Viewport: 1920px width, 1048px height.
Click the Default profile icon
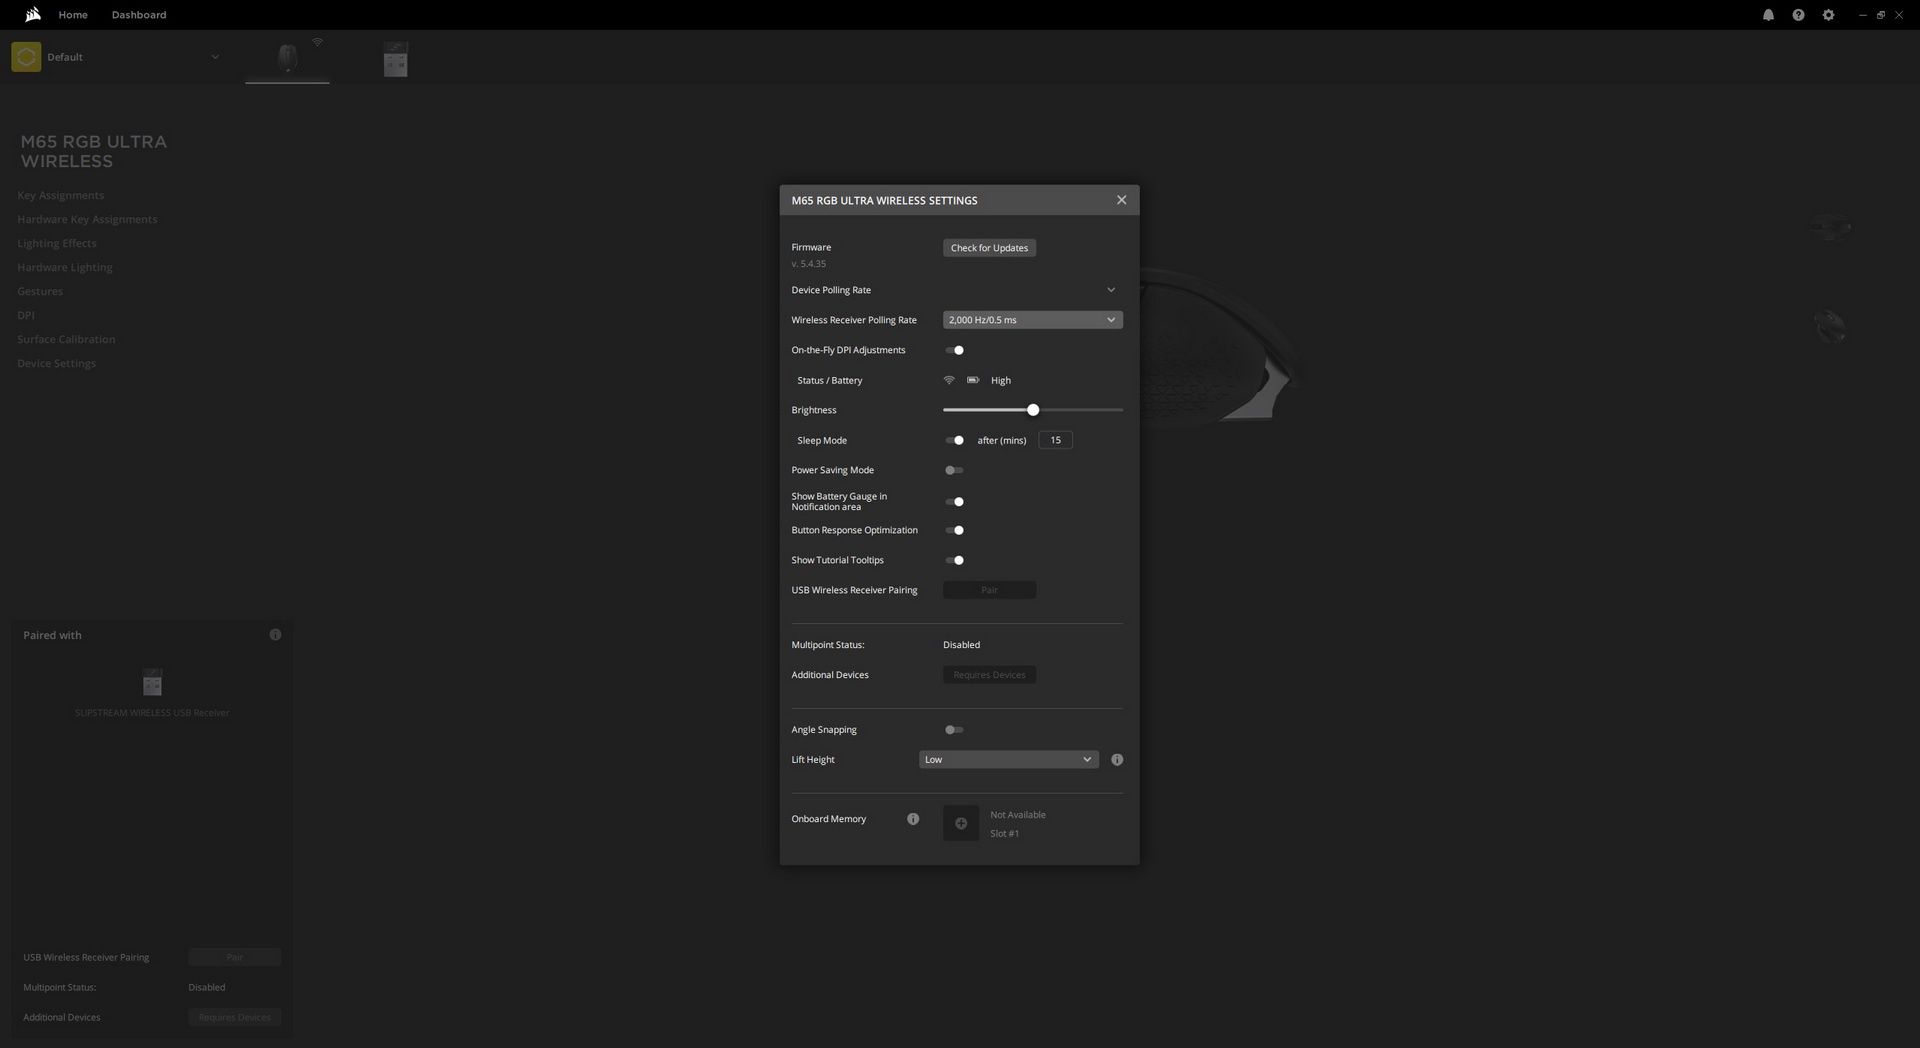coord(26,57)
